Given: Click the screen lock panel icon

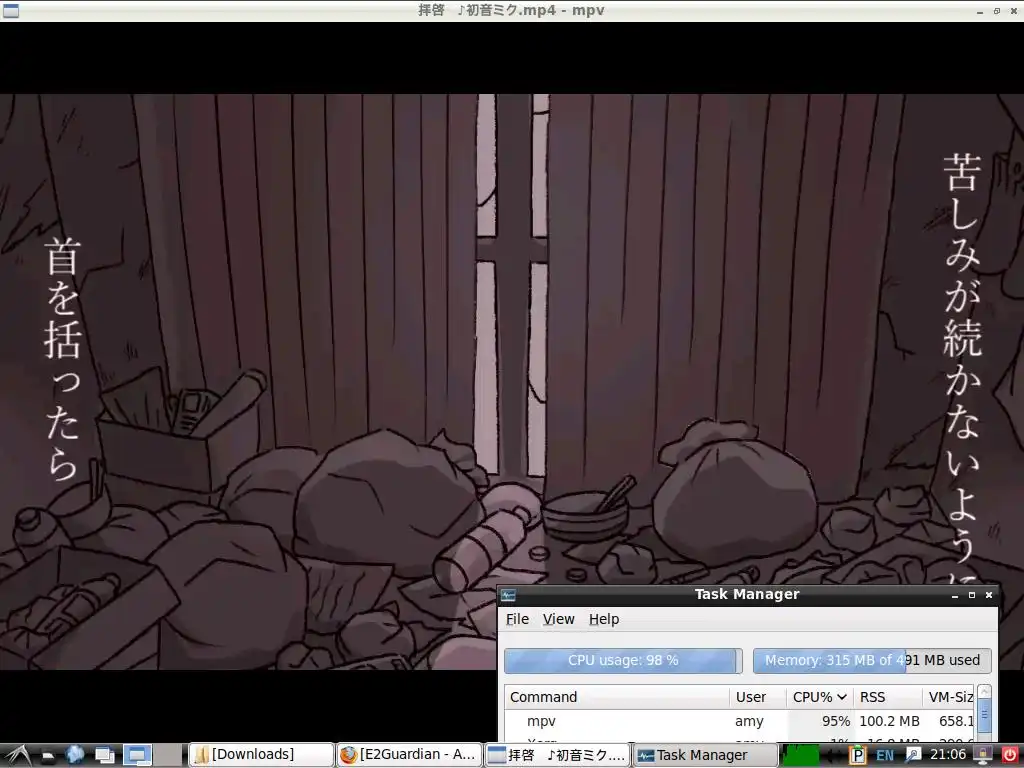Looking at the screenshot, I should 983,756.
